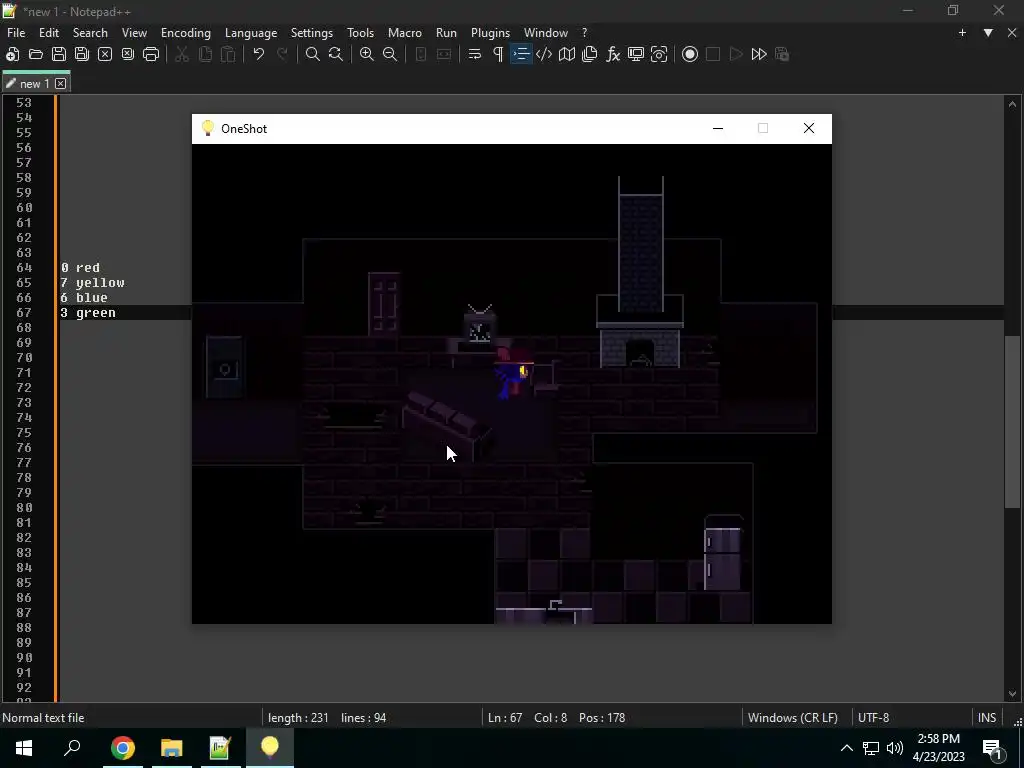1024x768 pixels.
Task: Click the user-defined language code brackets icon
Action: (543, 54)
